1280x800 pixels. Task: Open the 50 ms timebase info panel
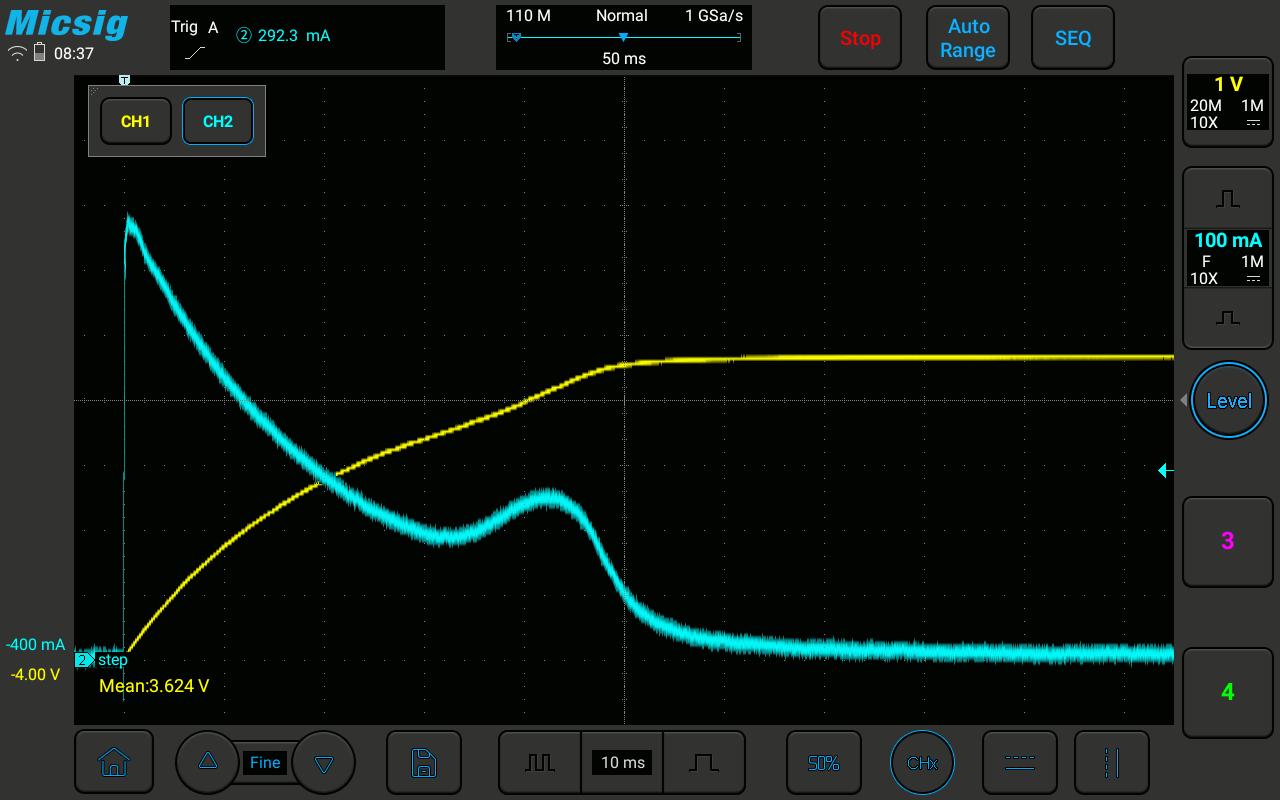(x=623, y=37)
